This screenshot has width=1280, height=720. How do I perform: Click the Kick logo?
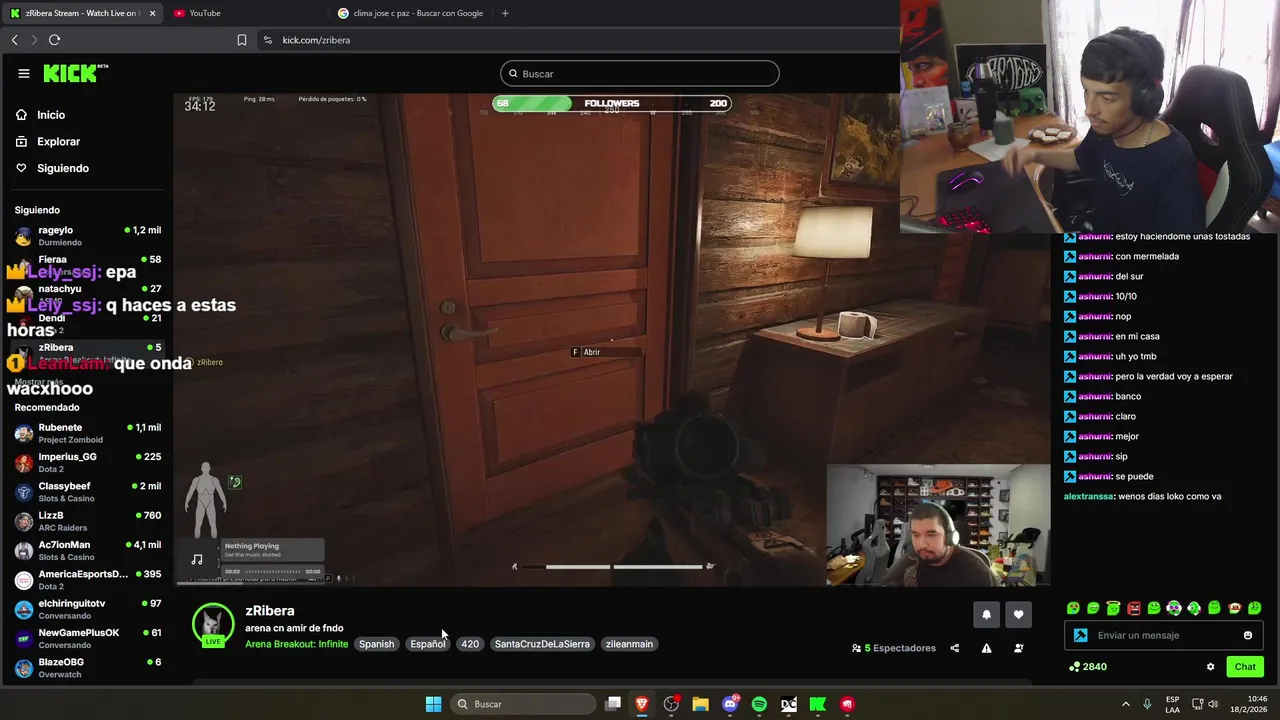click(75, 73)
